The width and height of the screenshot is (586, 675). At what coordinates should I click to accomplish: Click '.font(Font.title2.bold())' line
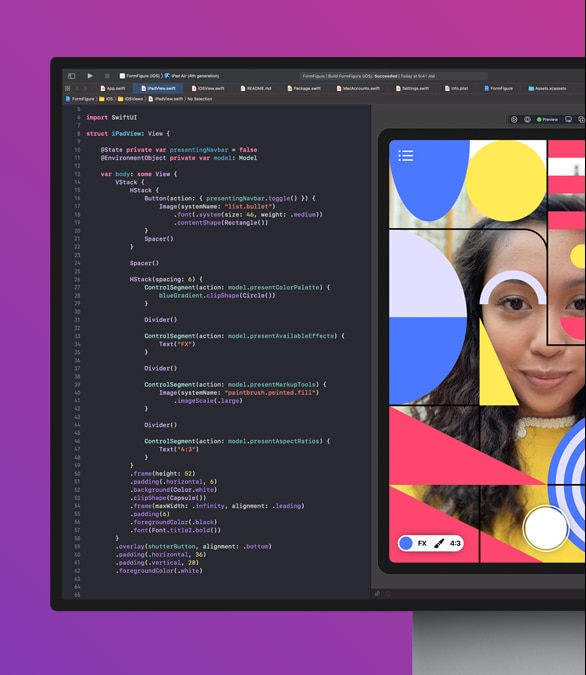(x=175, y=530)
